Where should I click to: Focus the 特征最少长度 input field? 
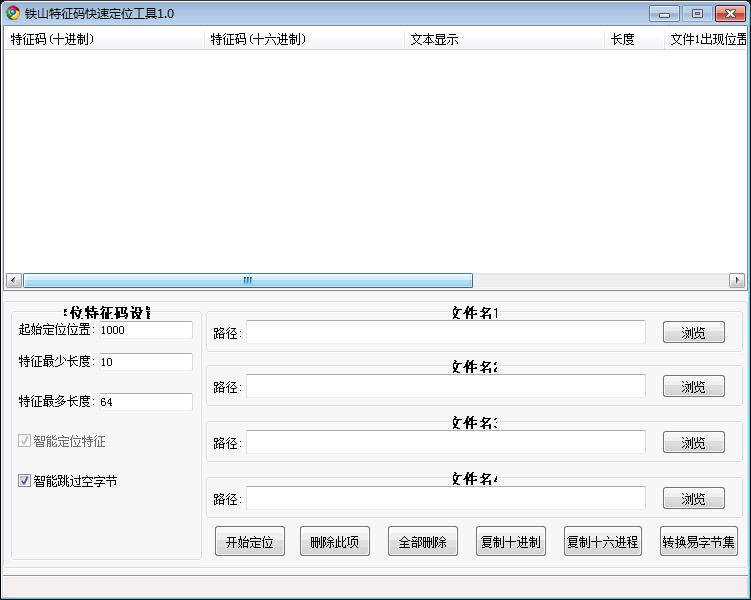pos(145,362)
